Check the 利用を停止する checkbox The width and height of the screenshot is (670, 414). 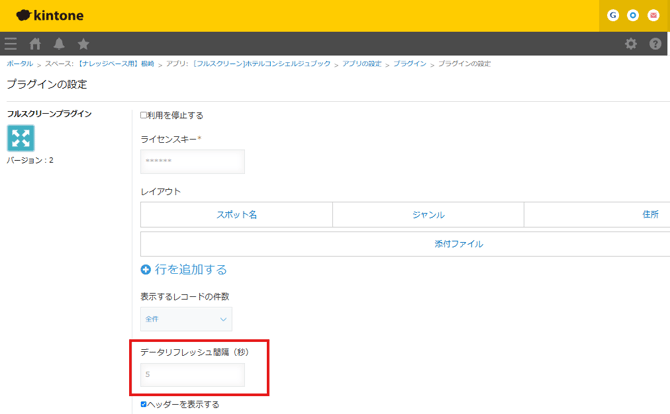point(144,115)
